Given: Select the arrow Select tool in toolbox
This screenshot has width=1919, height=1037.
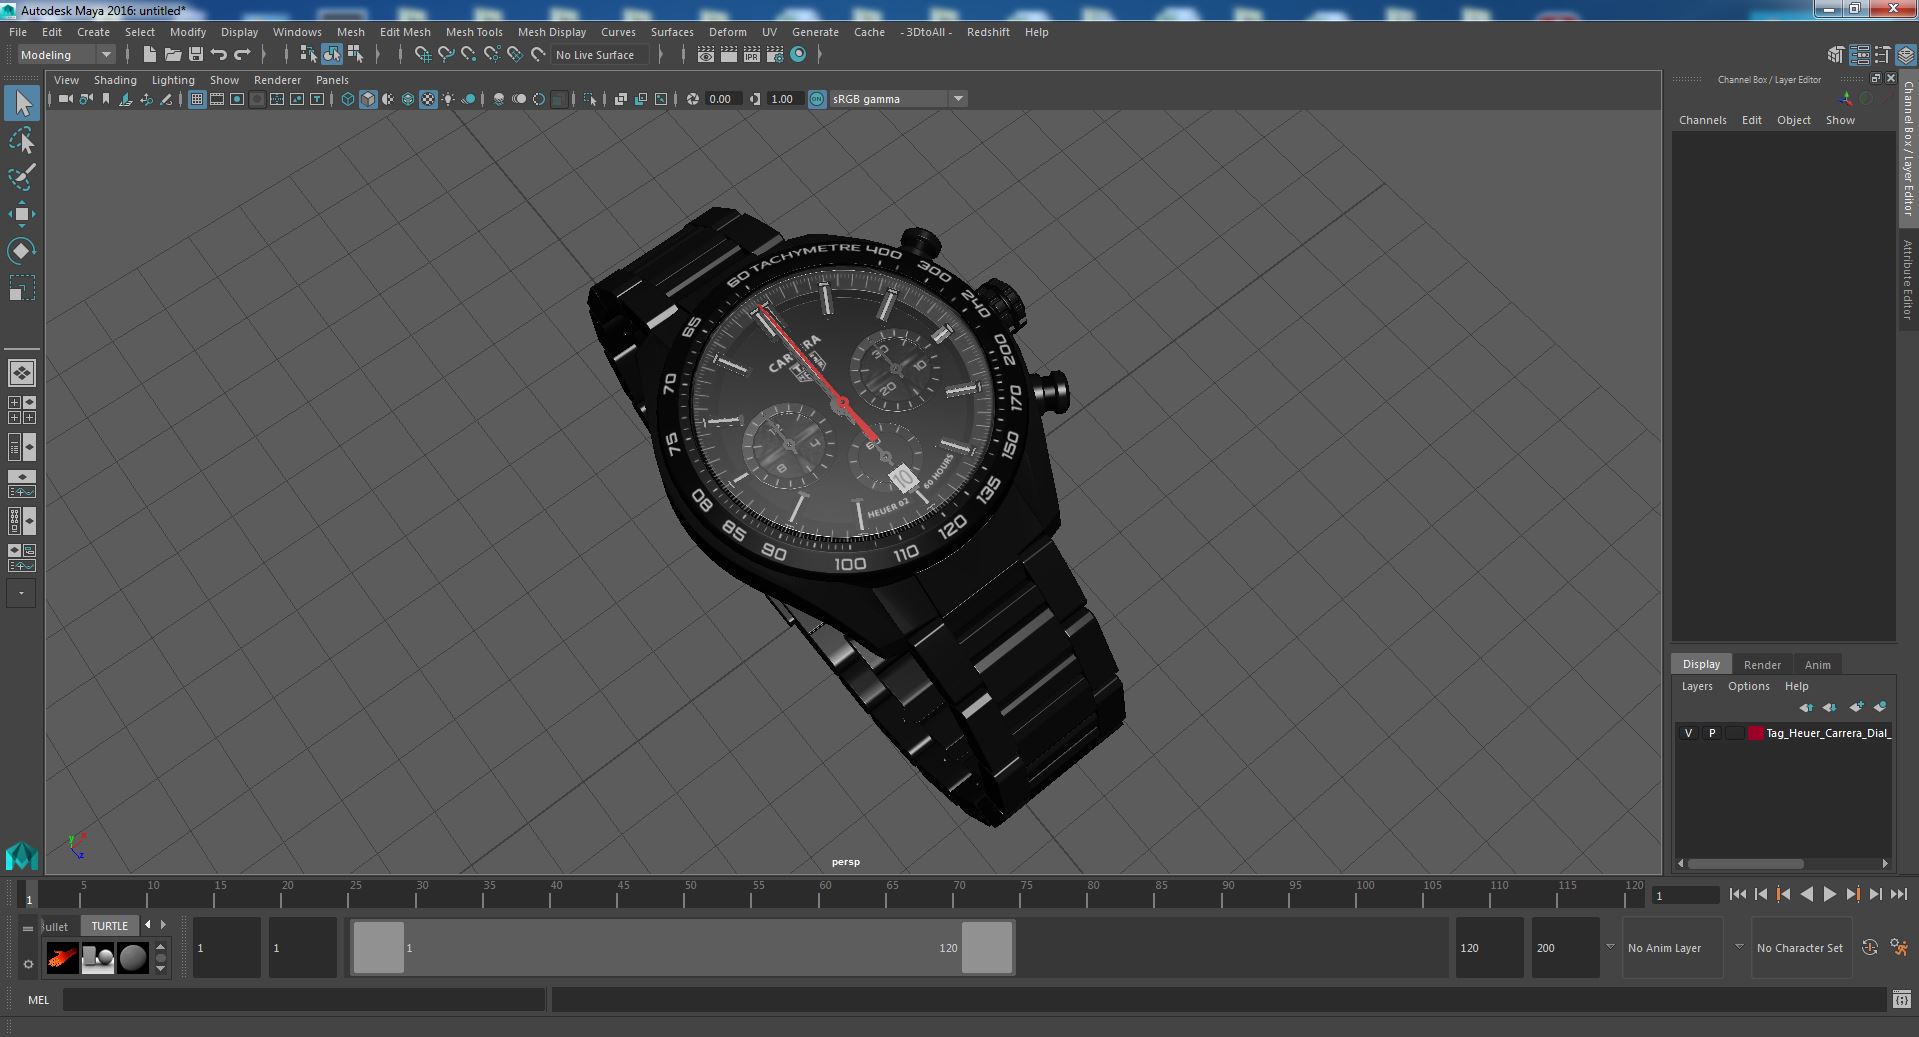Looking at the screenshot, I should tap(22, 103).
